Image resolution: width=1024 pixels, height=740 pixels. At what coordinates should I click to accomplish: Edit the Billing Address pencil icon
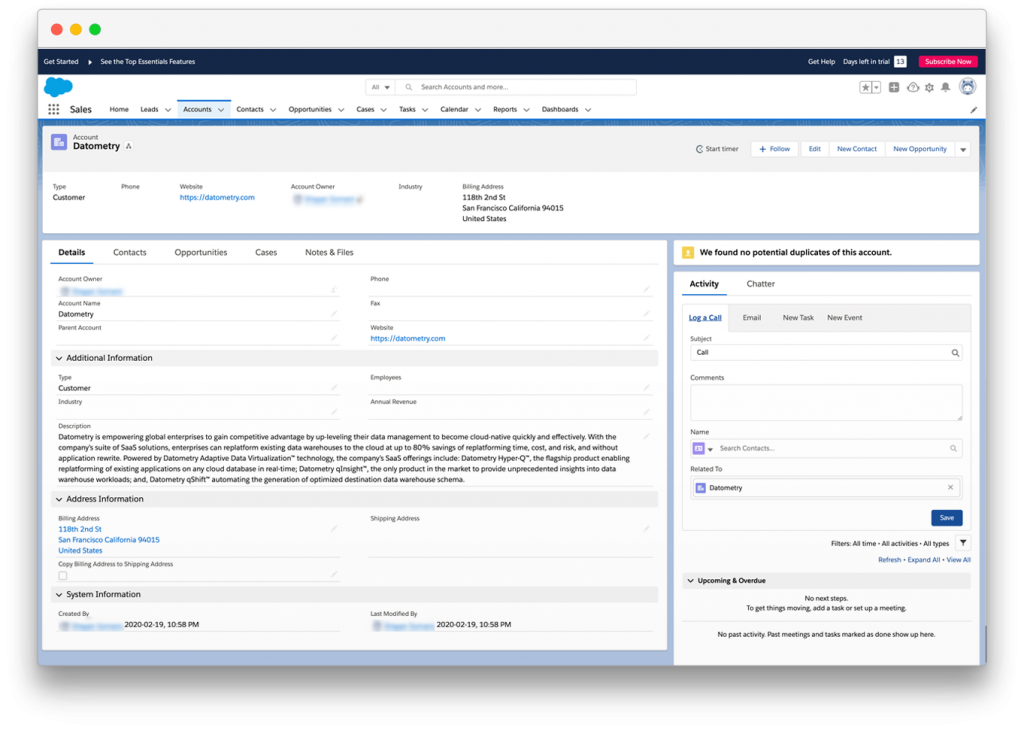point(334,528)
